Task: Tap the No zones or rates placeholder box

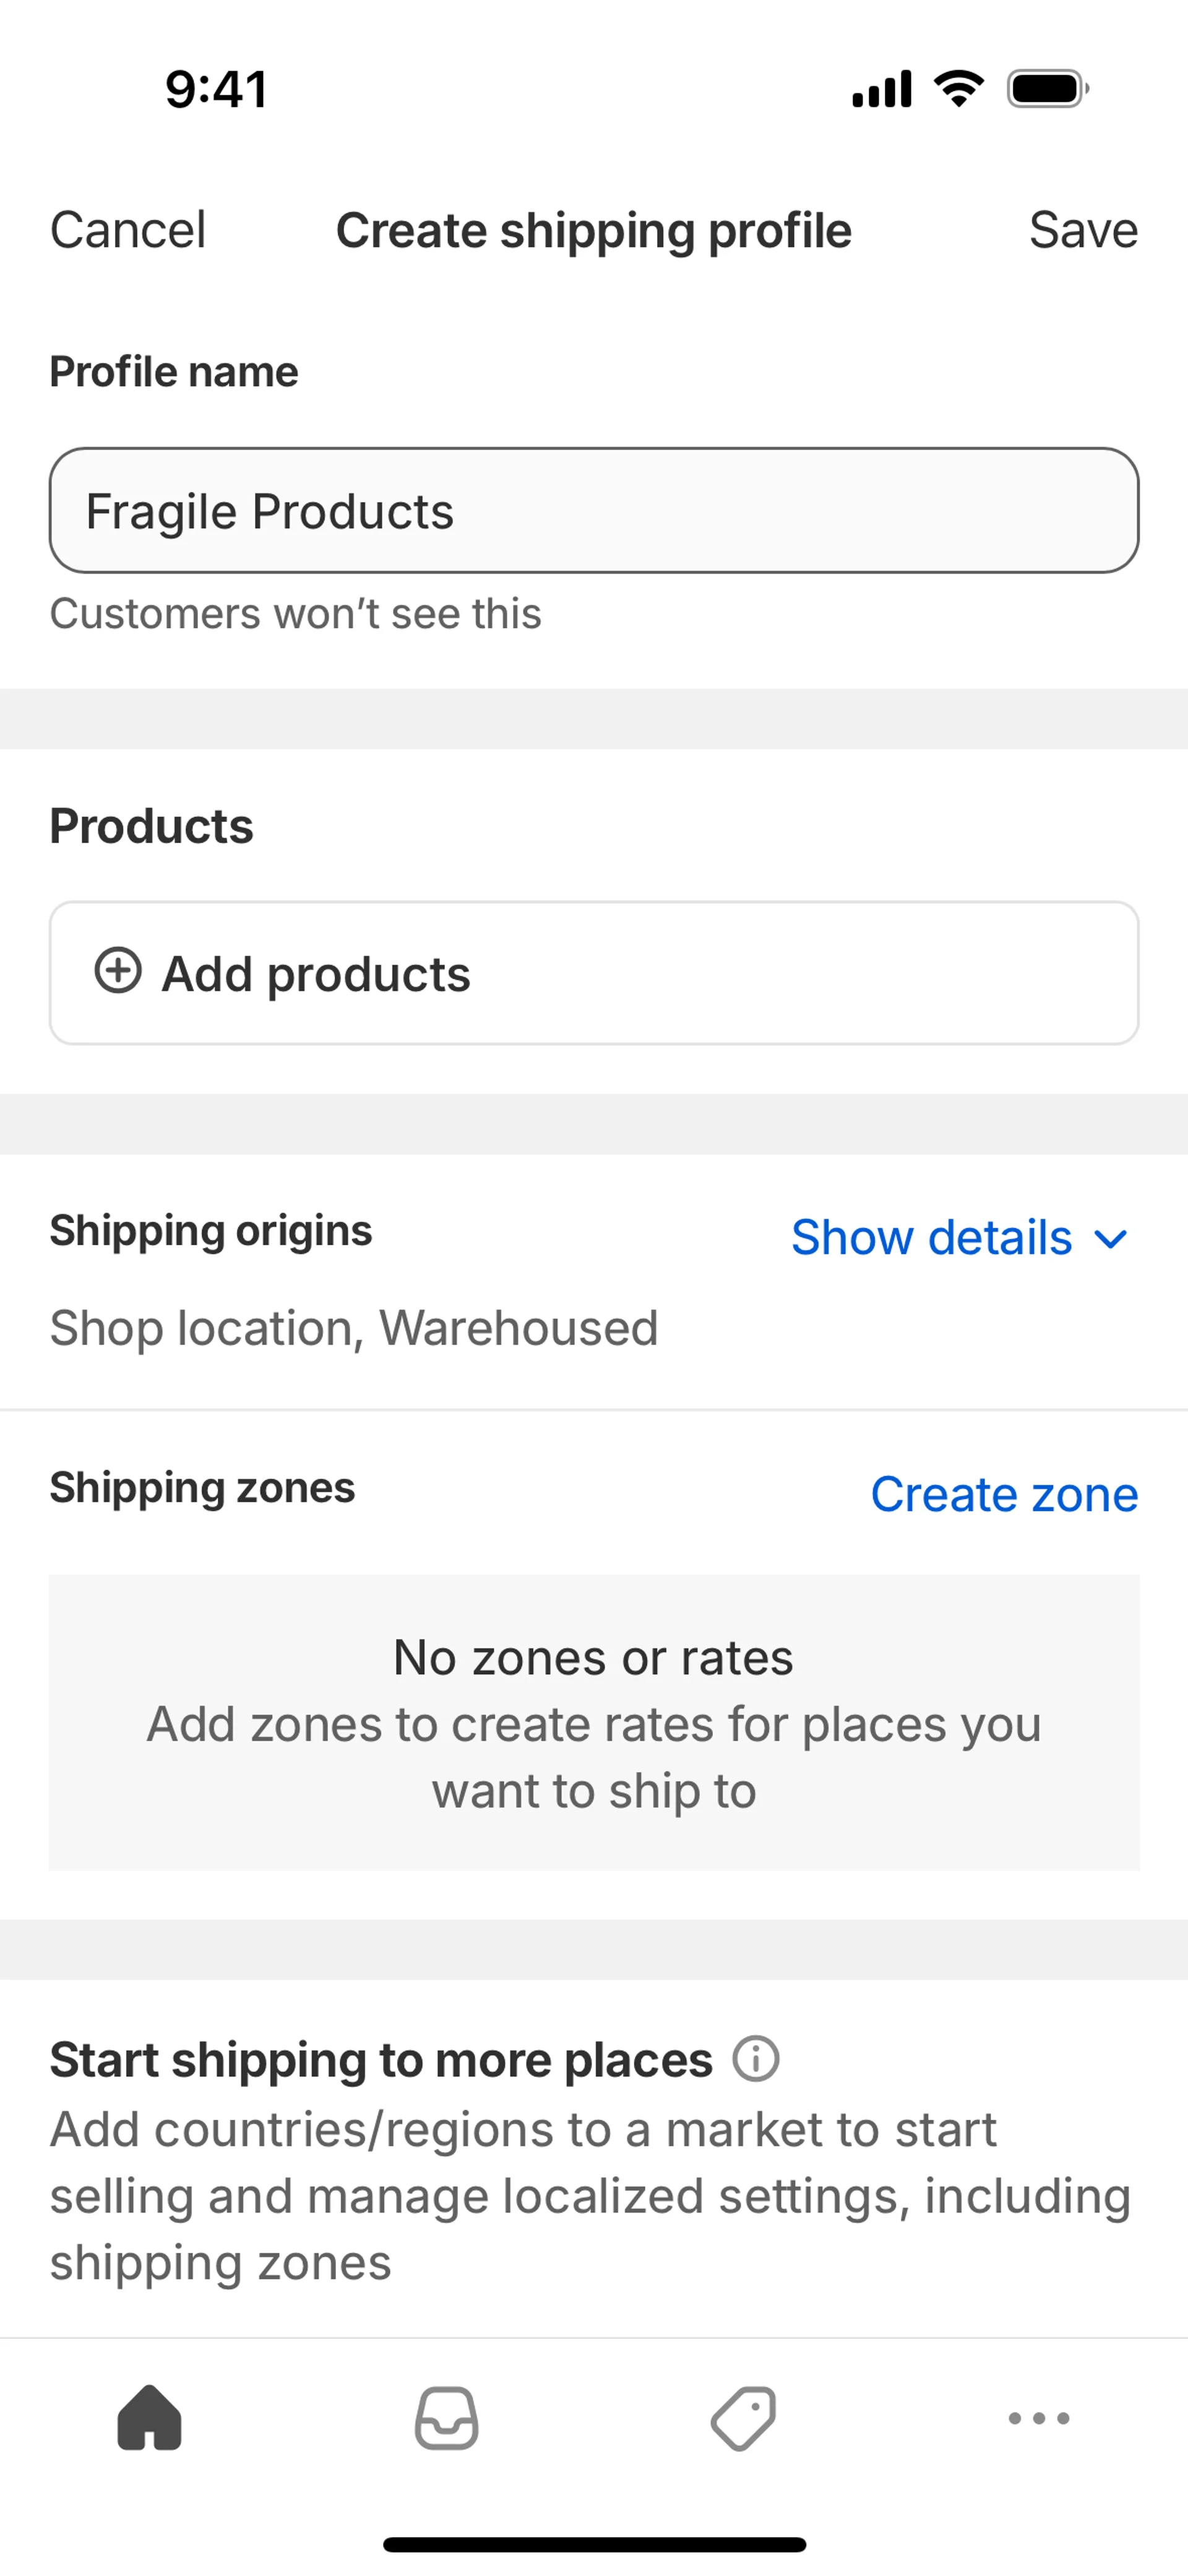Action: click(594, 1722)
